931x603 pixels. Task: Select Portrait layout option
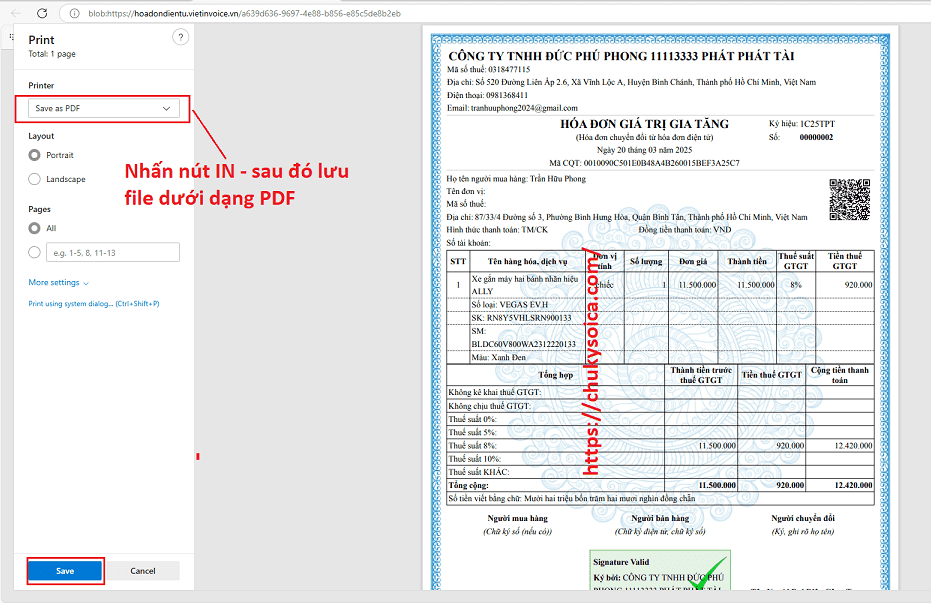[x=34, y=155]
